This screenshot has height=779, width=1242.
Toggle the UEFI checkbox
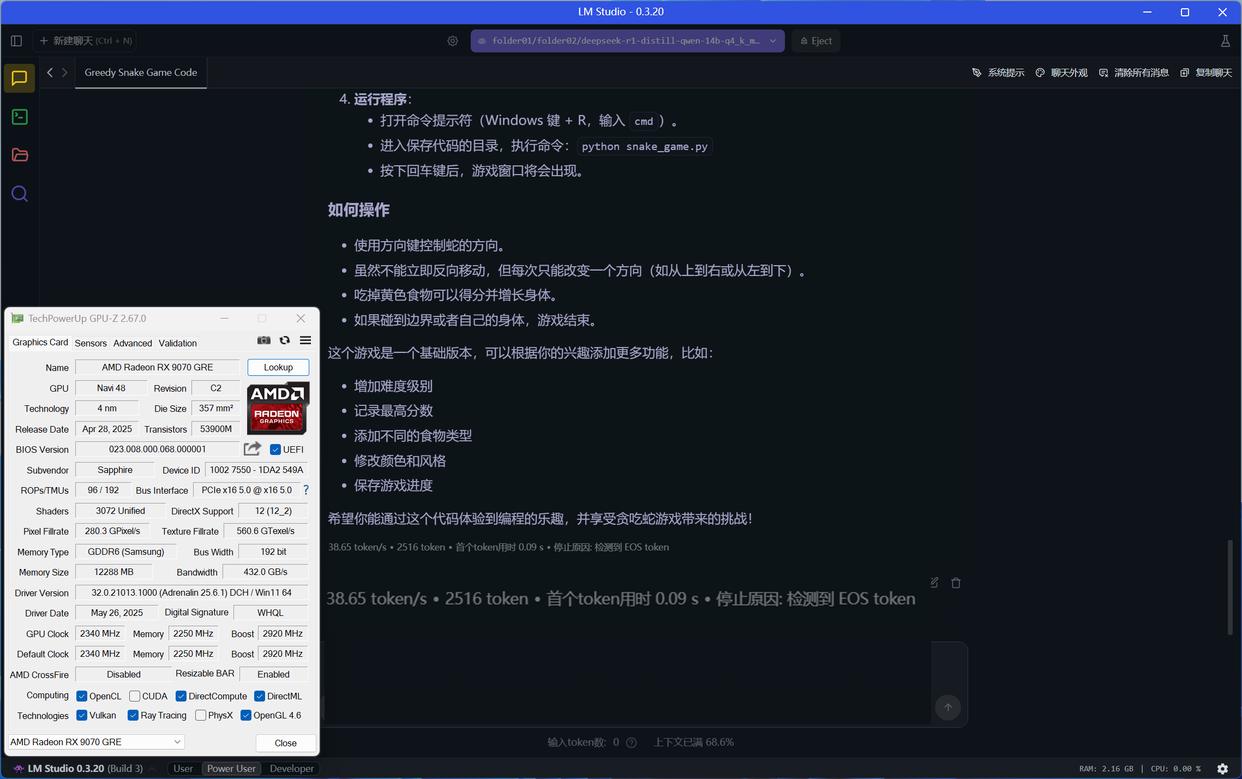pos(275,449)
